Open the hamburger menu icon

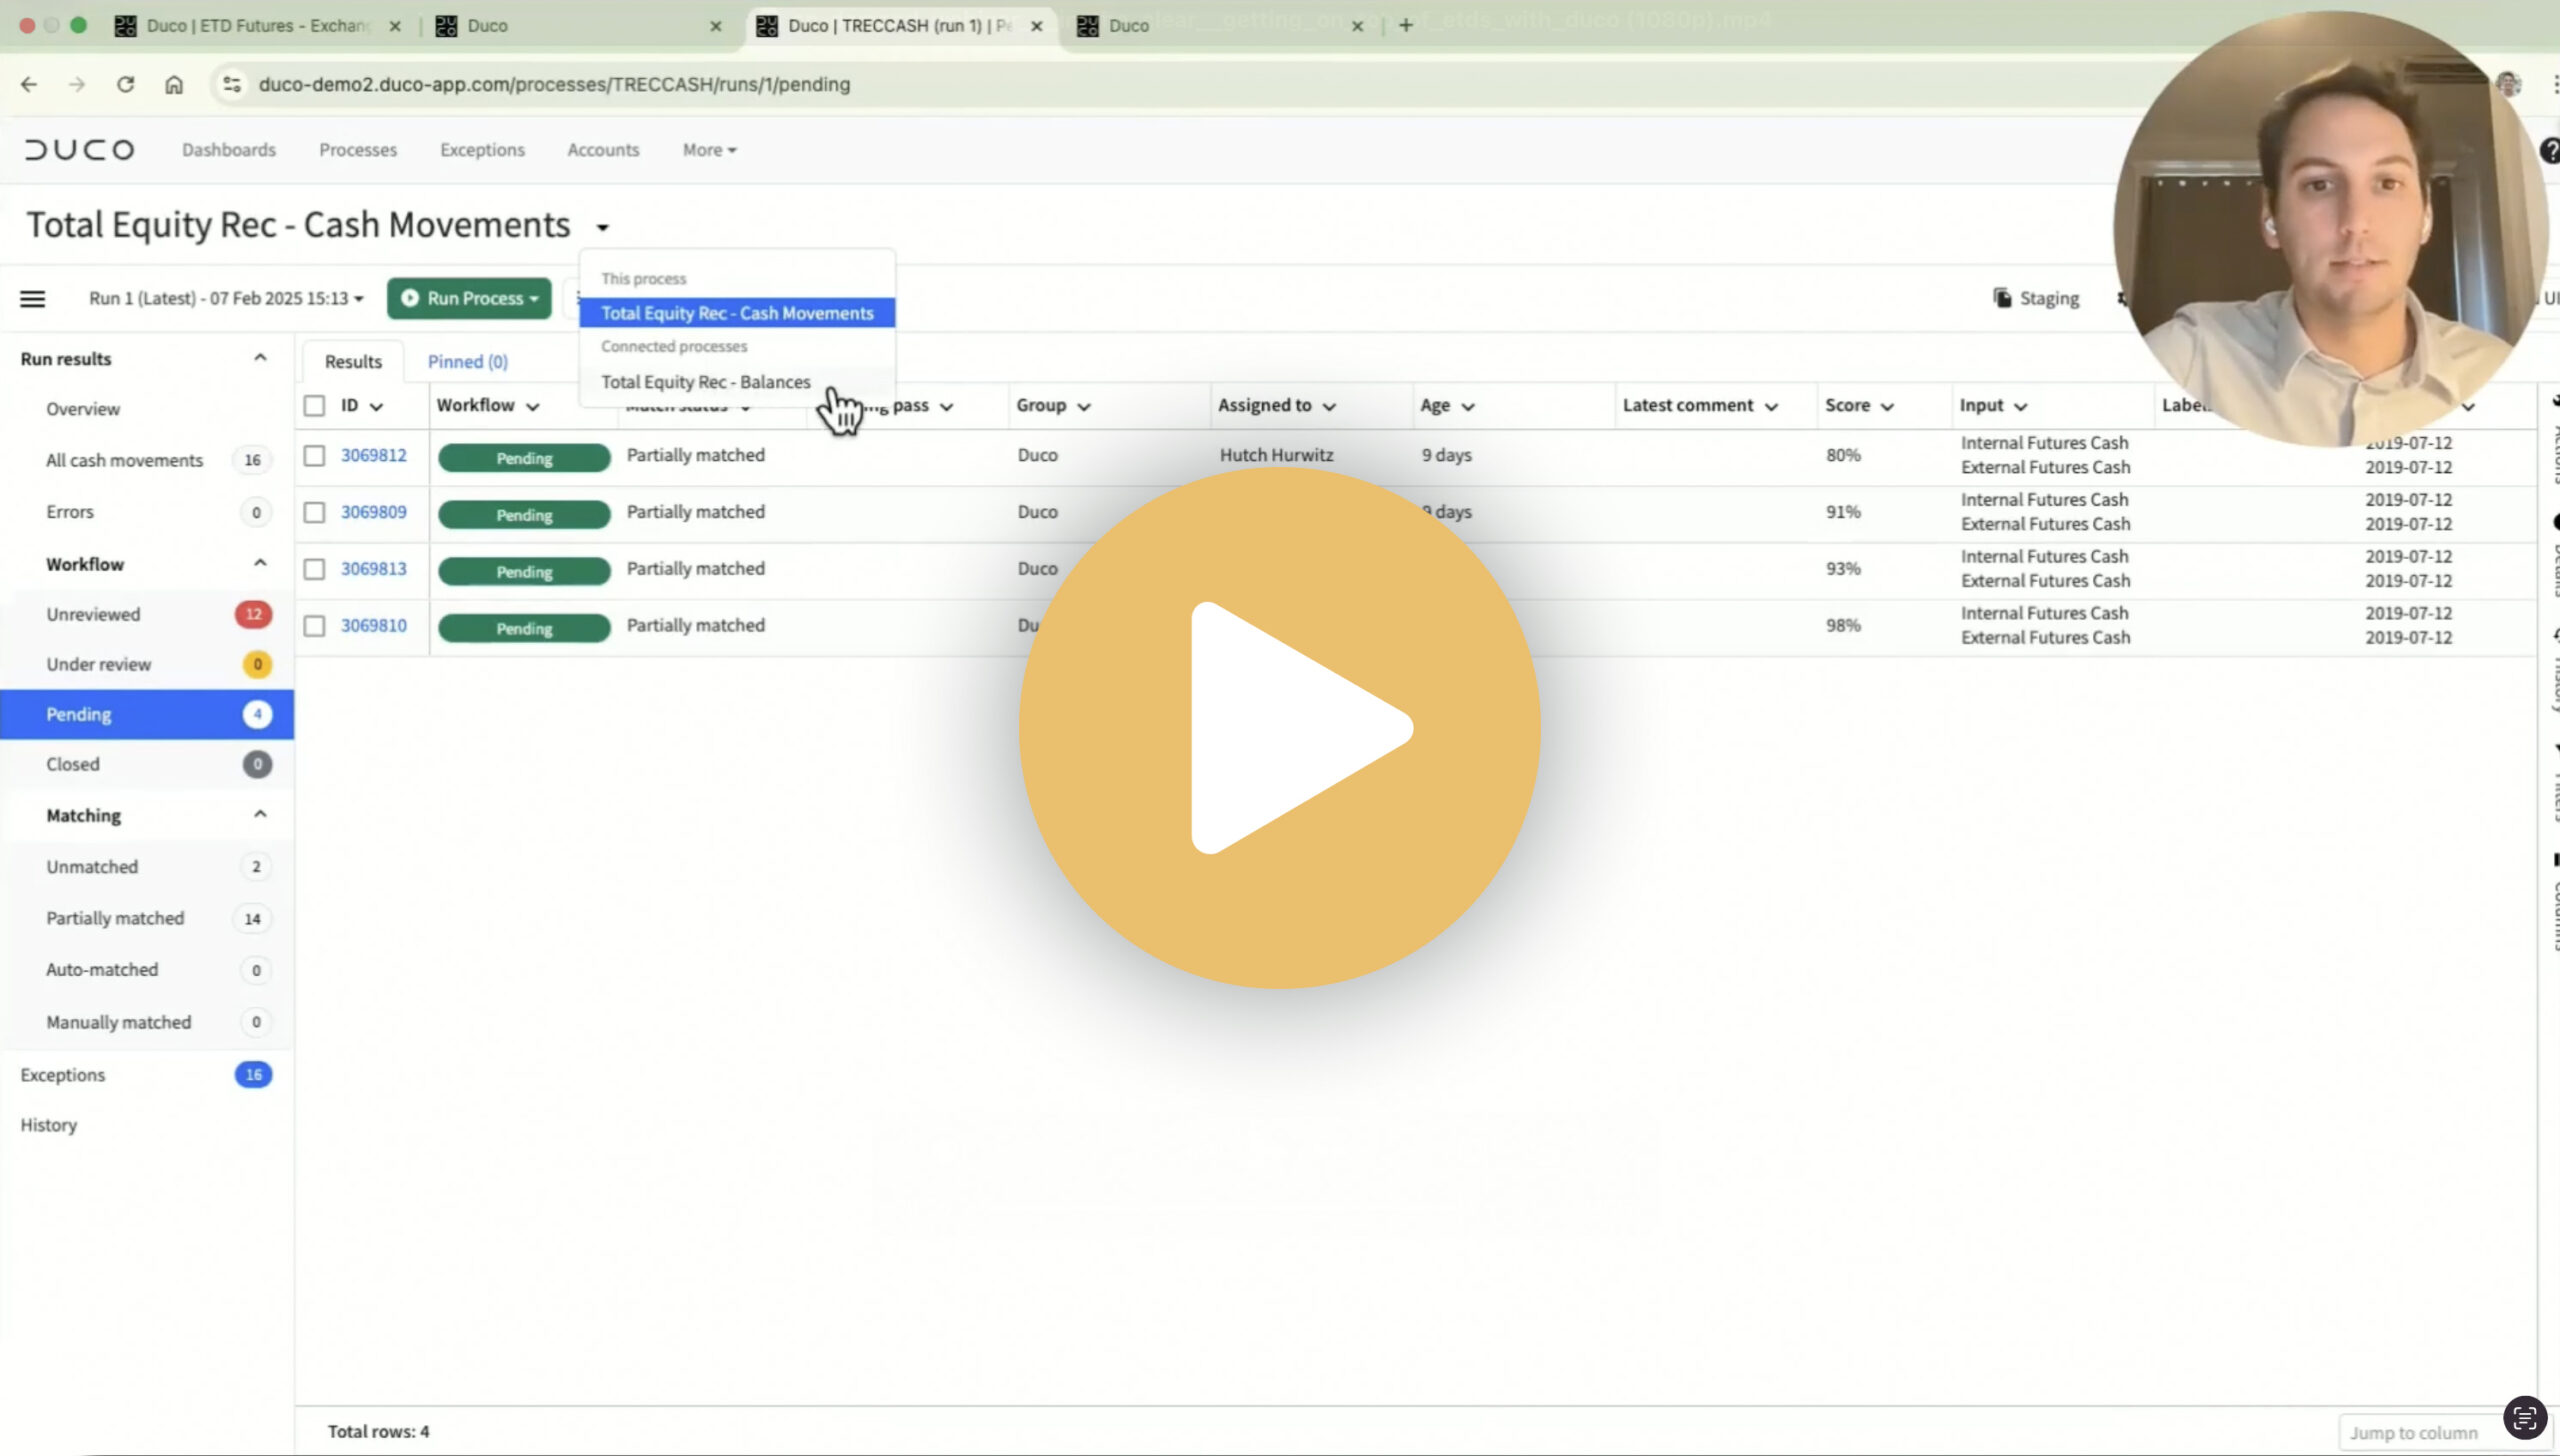pyautogui.click(x=32, y=298)
